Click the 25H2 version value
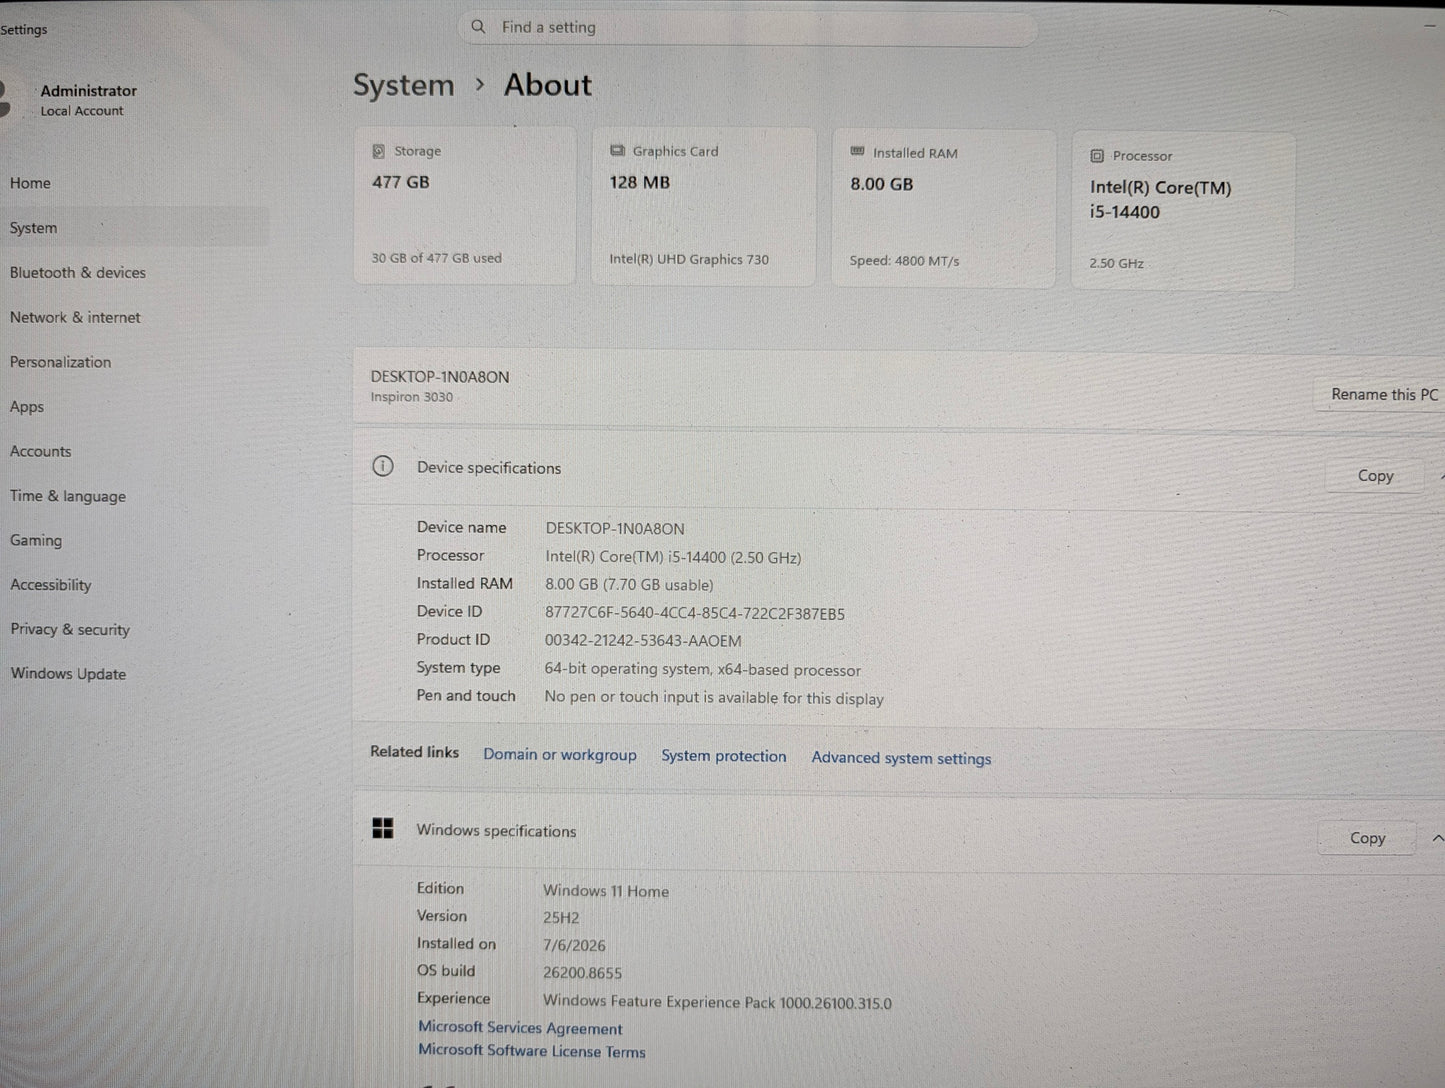1445x1088 pixels. pyautogui.click(x=561, y=917)
